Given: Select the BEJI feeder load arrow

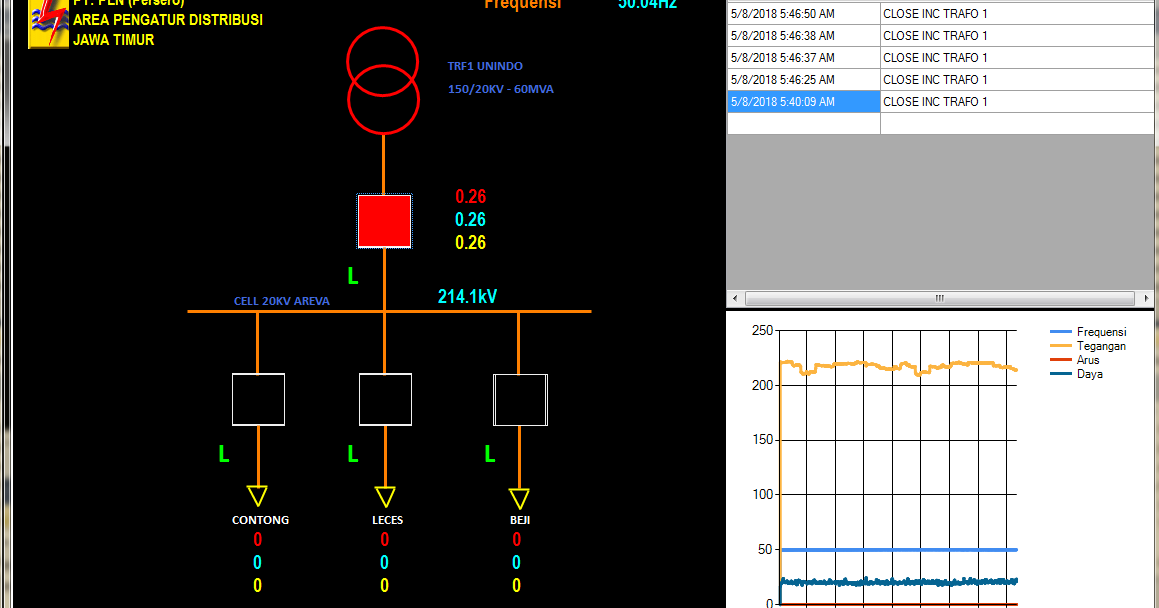Looking at the screenshot, I should click(x=518, y=494).
